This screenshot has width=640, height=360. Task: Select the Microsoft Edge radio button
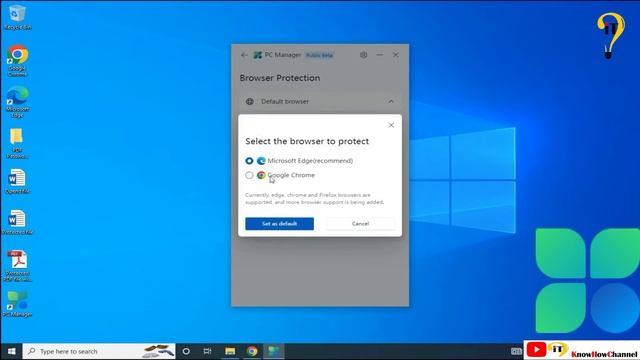tap(249, 161)
